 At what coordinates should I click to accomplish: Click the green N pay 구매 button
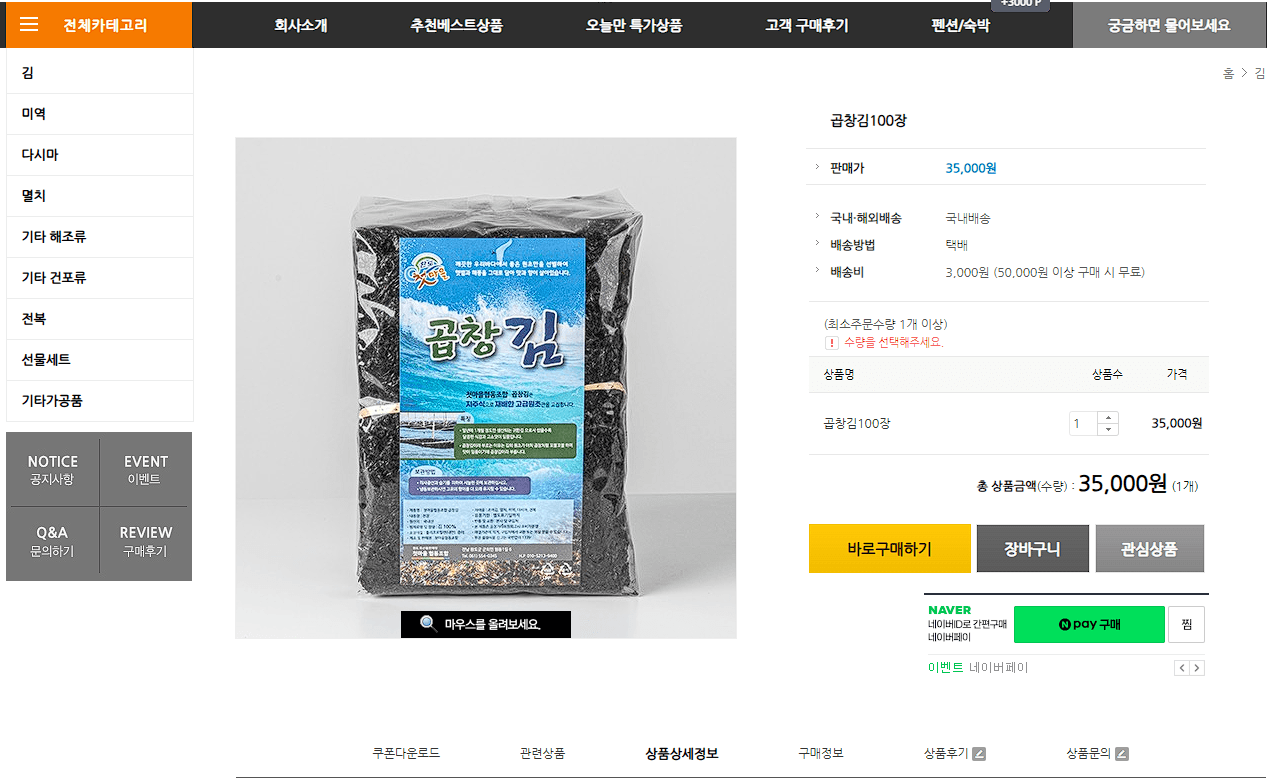click(x=1089, y=624)
